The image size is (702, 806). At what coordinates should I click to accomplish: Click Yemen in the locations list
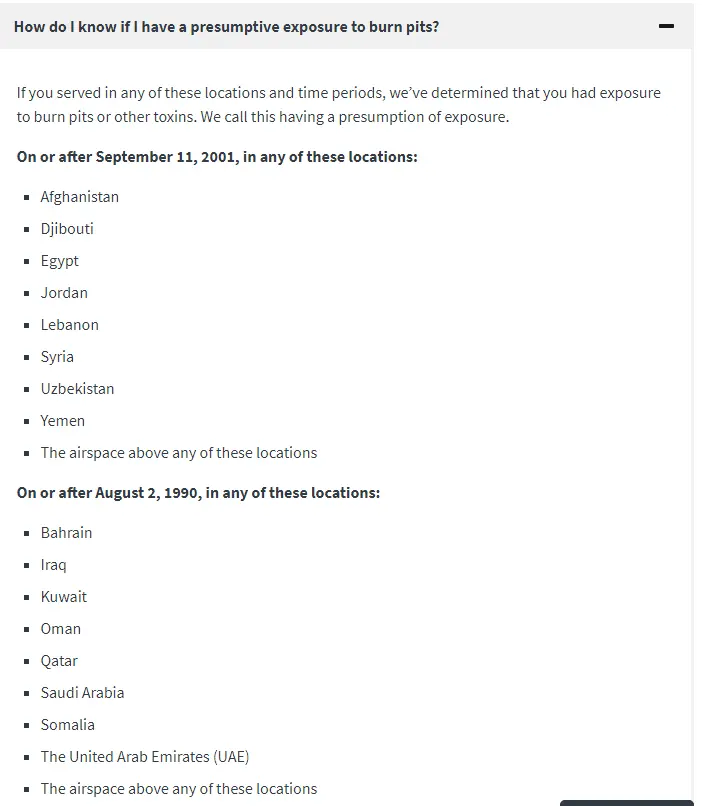[62, 421]
